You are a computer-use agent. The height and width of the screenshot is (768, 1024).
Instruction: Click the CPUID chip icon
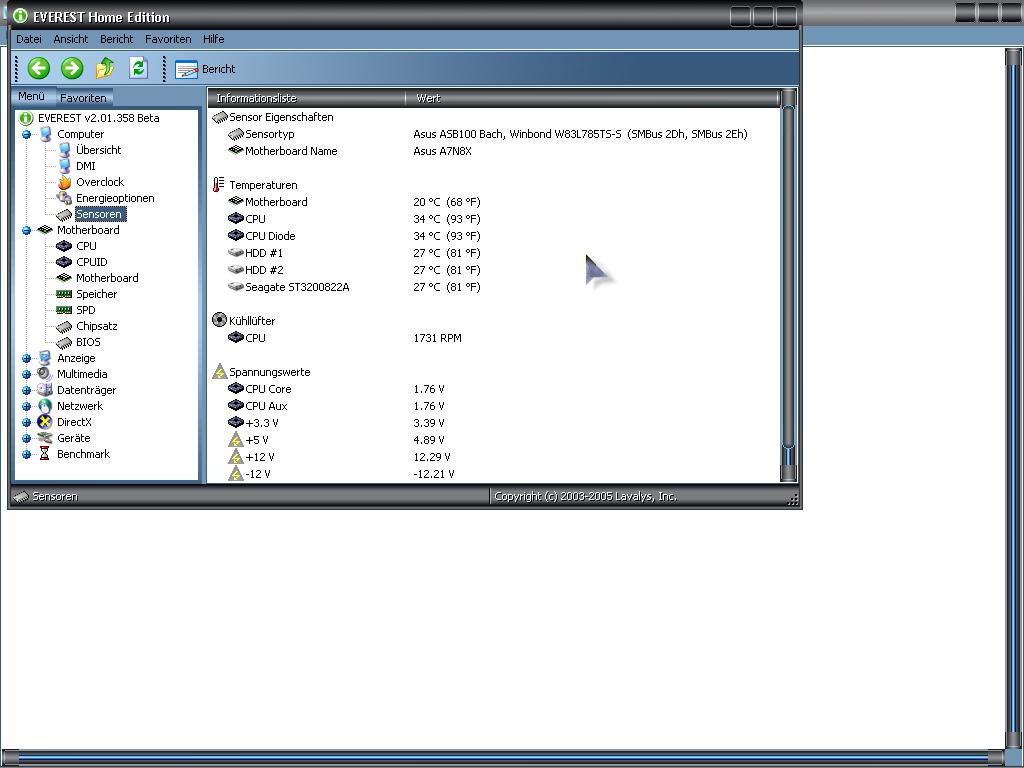point(64,262)
